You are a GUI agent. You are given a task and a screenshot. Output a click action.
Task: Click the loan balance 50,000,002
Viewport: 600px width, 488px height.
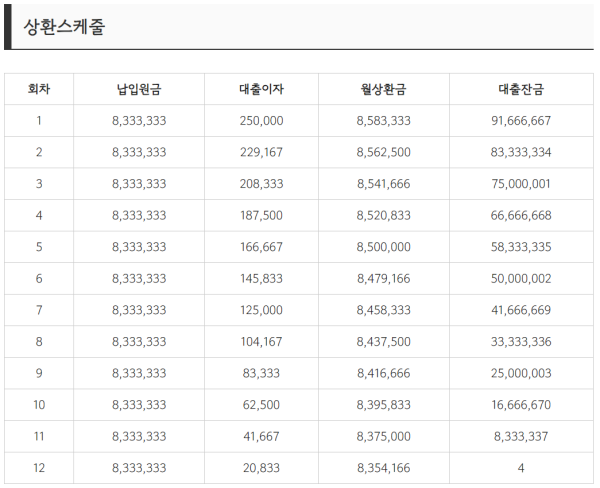521,278
